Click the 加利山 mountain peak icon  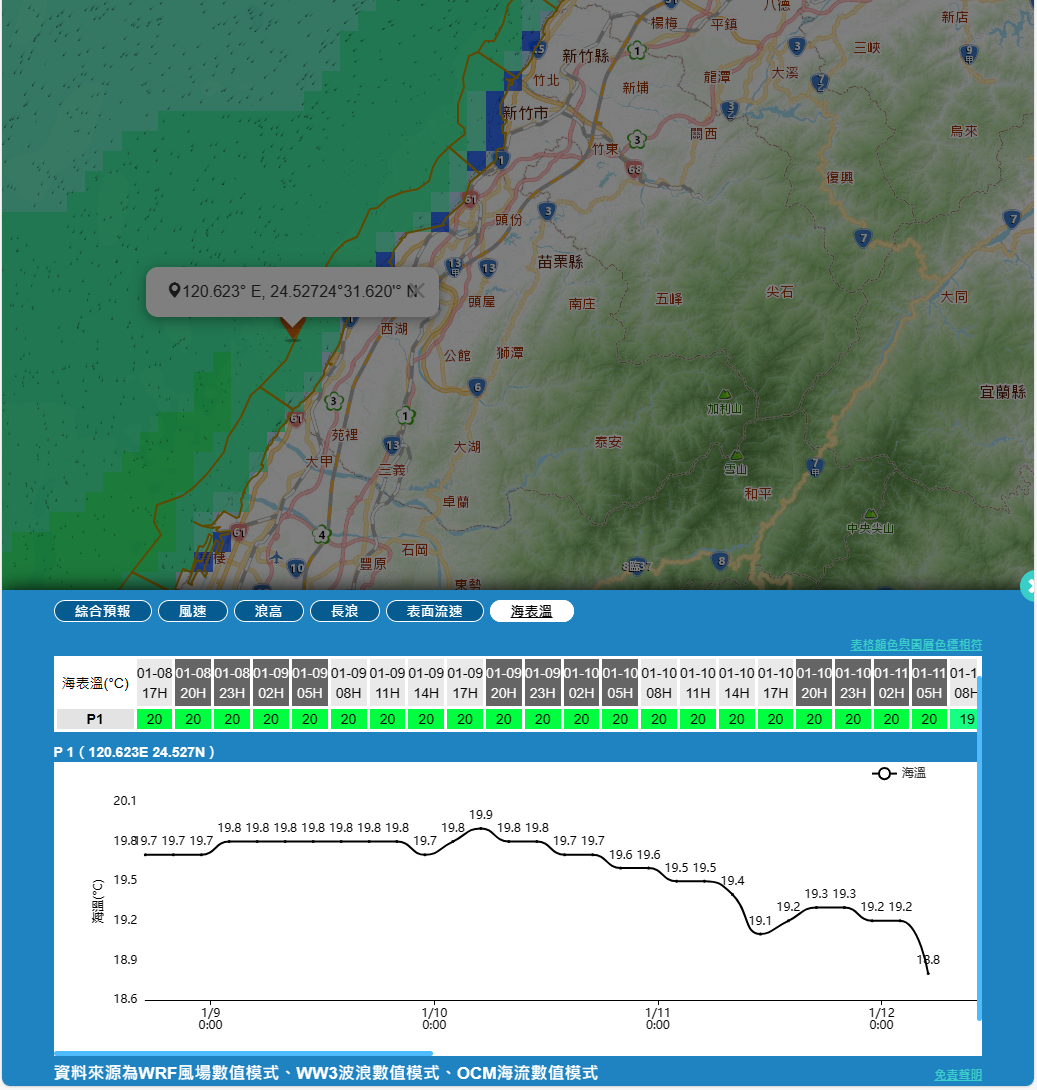pos(724,395)
